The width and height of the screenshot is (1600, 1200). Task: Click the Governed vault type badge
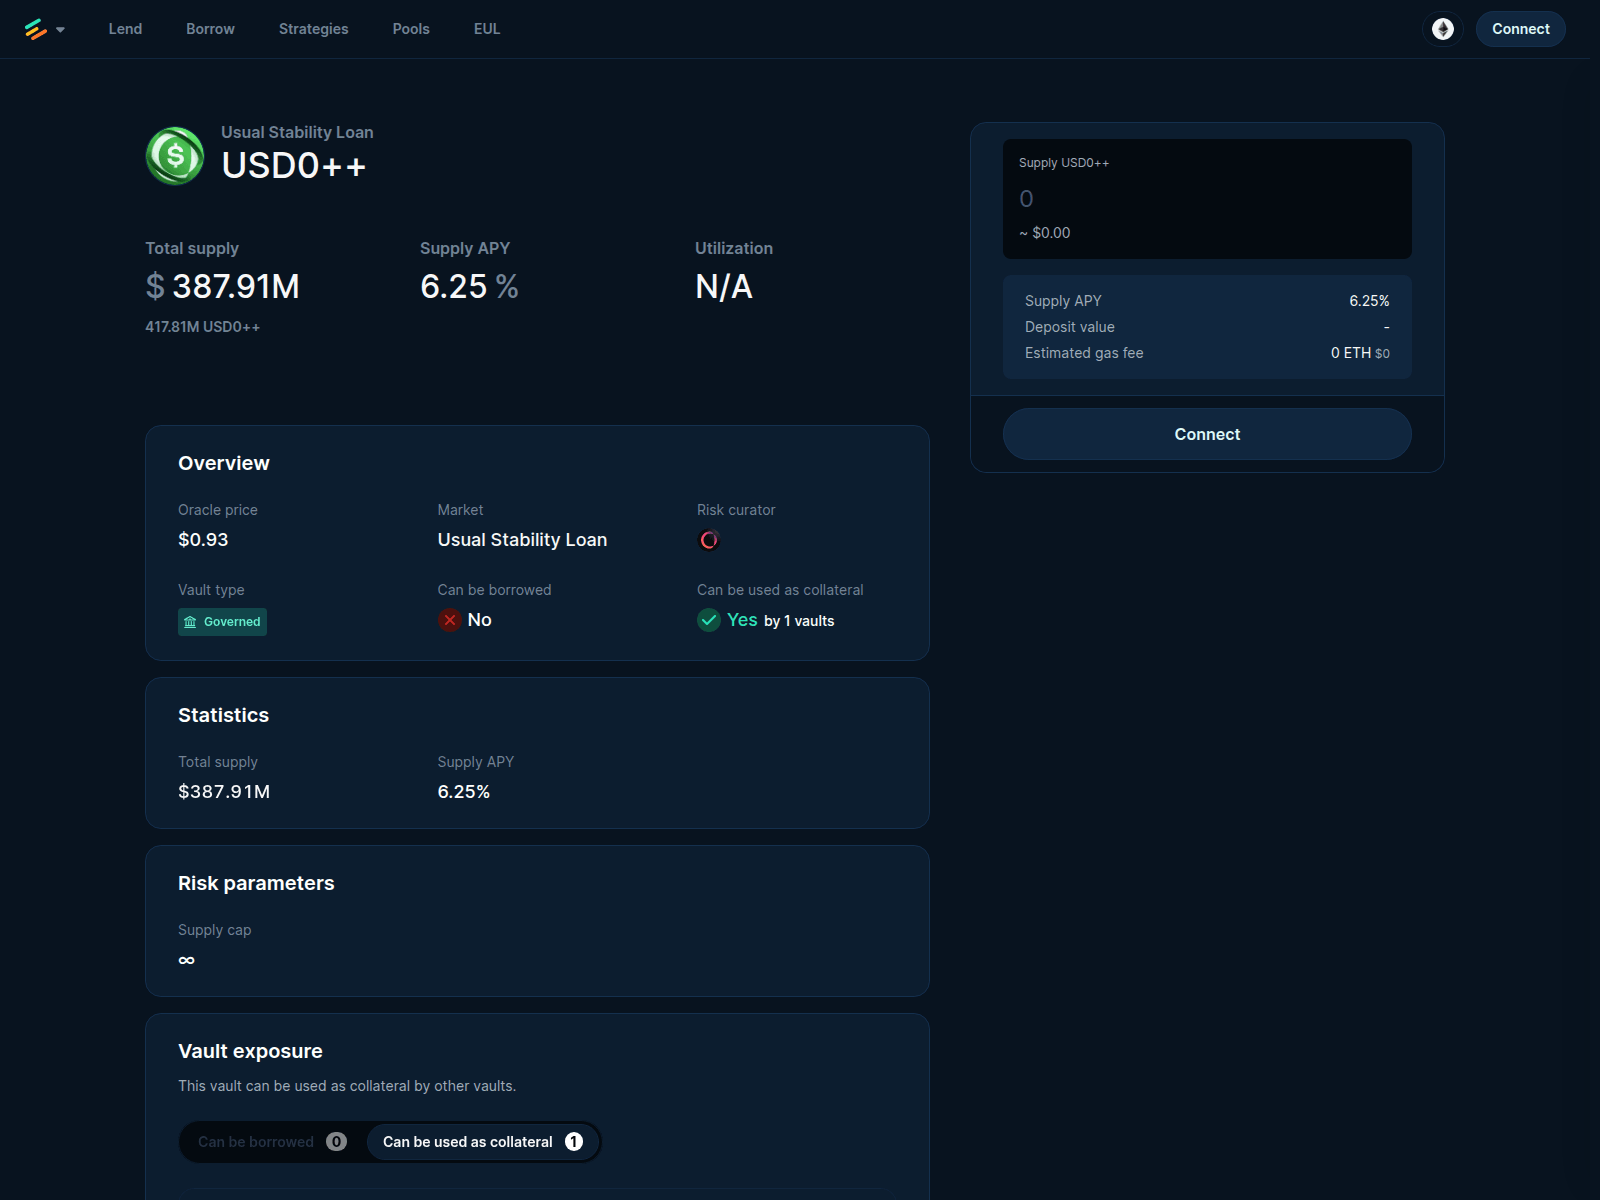[x=222, y=622]
